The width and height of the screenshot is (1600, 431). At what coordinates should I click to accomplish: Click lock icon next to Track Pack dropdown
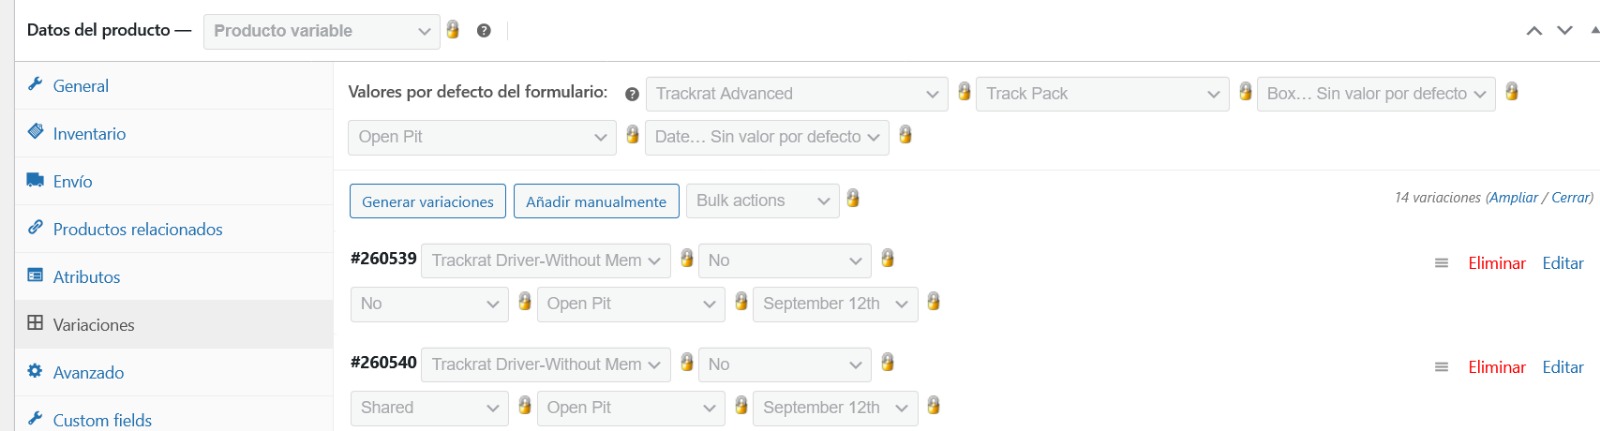1245,92
